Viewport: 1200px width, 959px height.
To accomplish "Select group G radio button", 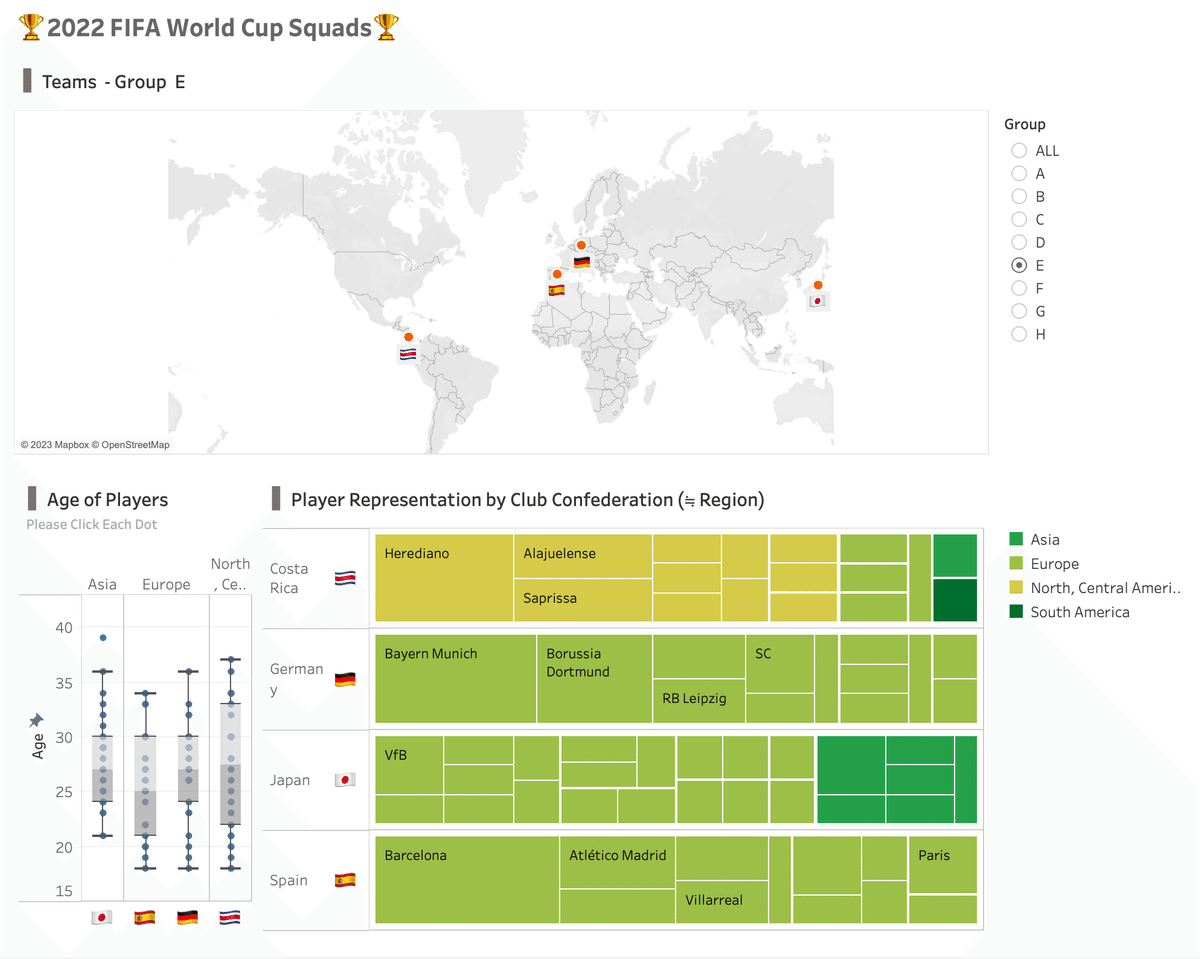I will (x=1019, y=311).
